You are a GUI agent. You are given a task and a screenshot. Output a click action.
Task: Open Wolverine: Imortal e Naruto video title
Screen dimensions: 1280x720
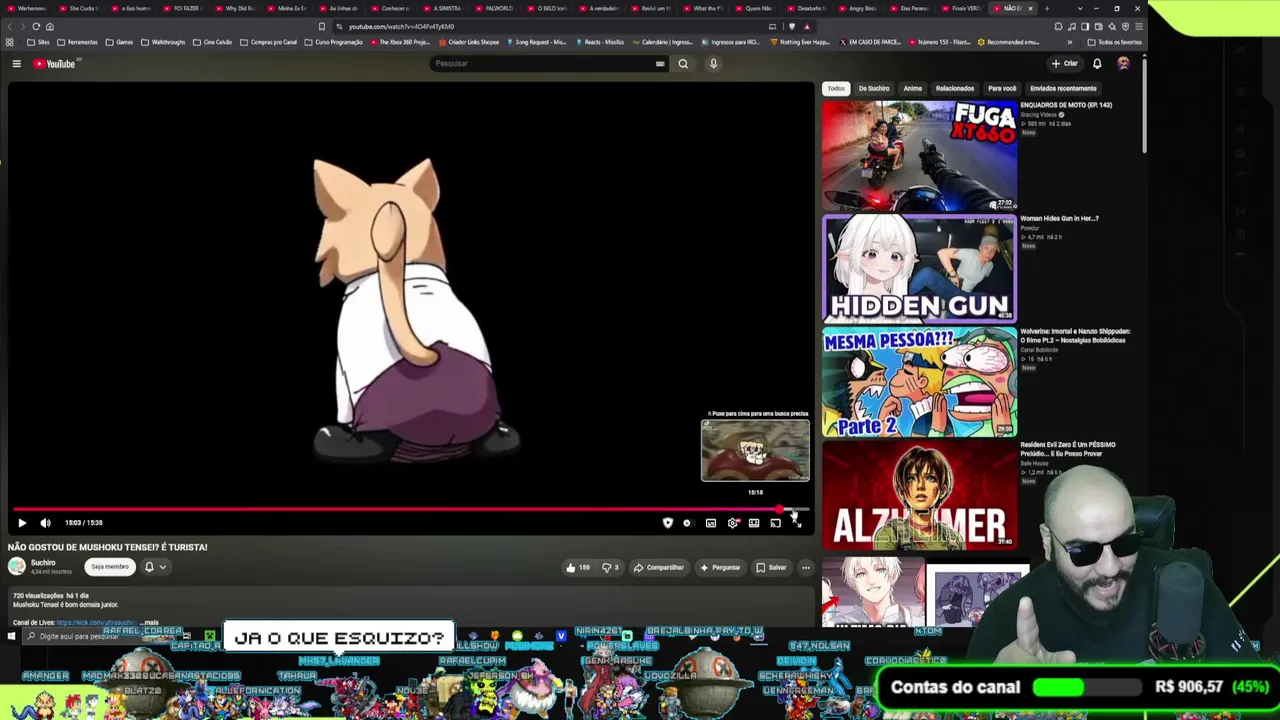pyautogui.click(x=1075, y=336)
